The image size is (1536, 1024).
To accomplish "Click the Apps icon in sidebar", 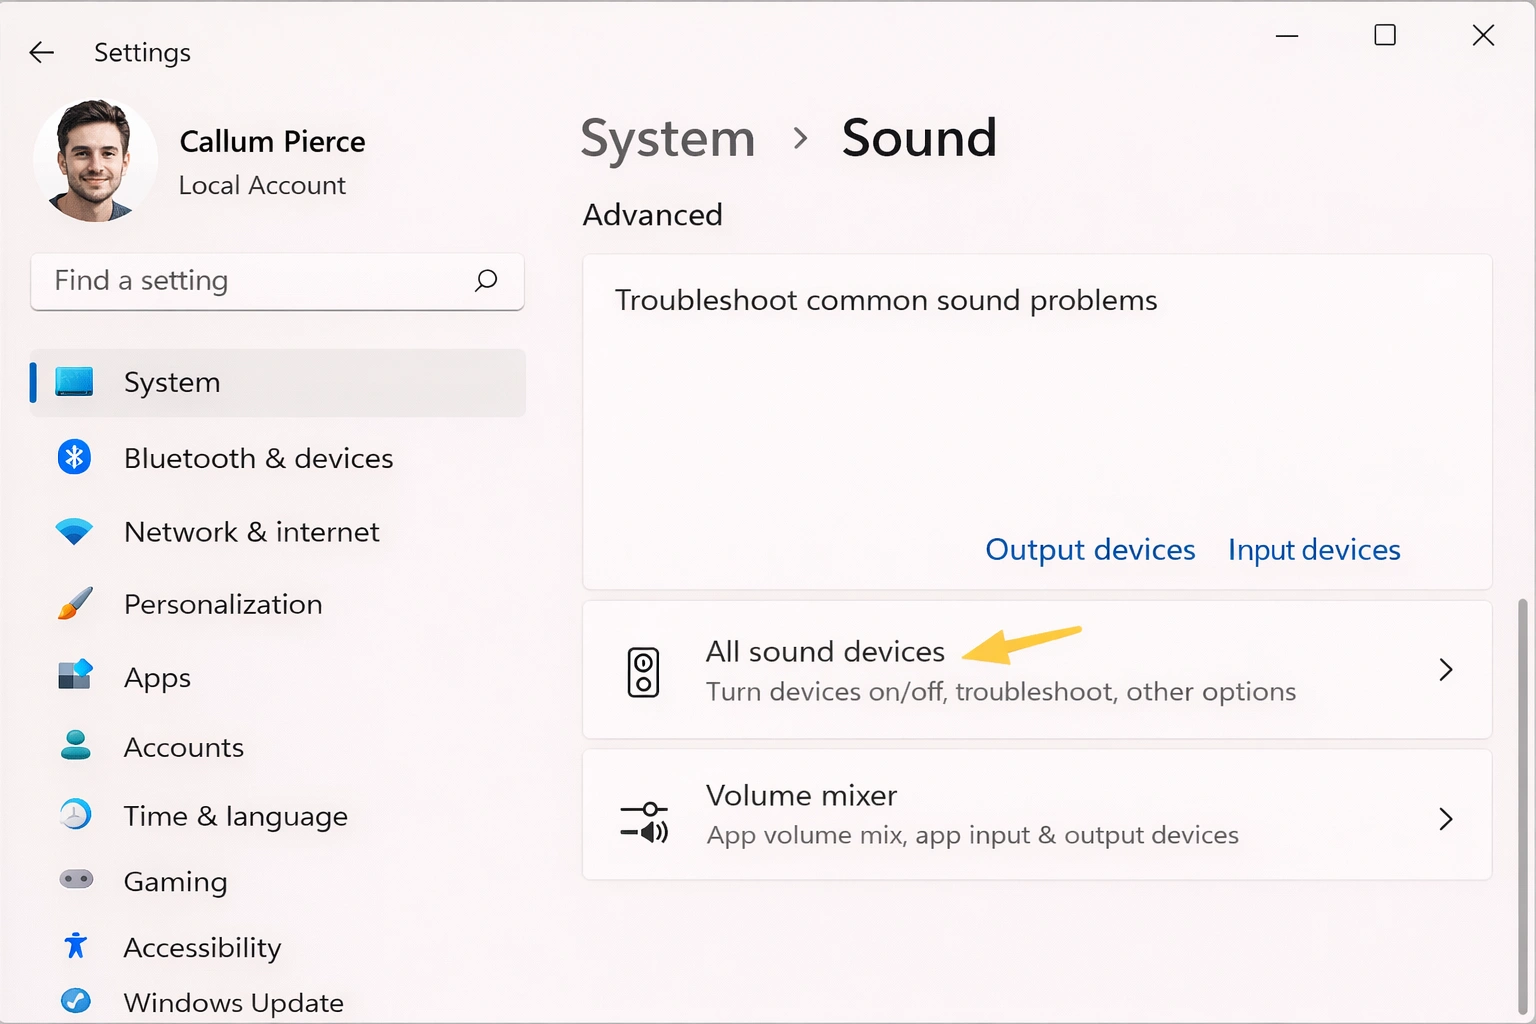I will tap(74, 677).
